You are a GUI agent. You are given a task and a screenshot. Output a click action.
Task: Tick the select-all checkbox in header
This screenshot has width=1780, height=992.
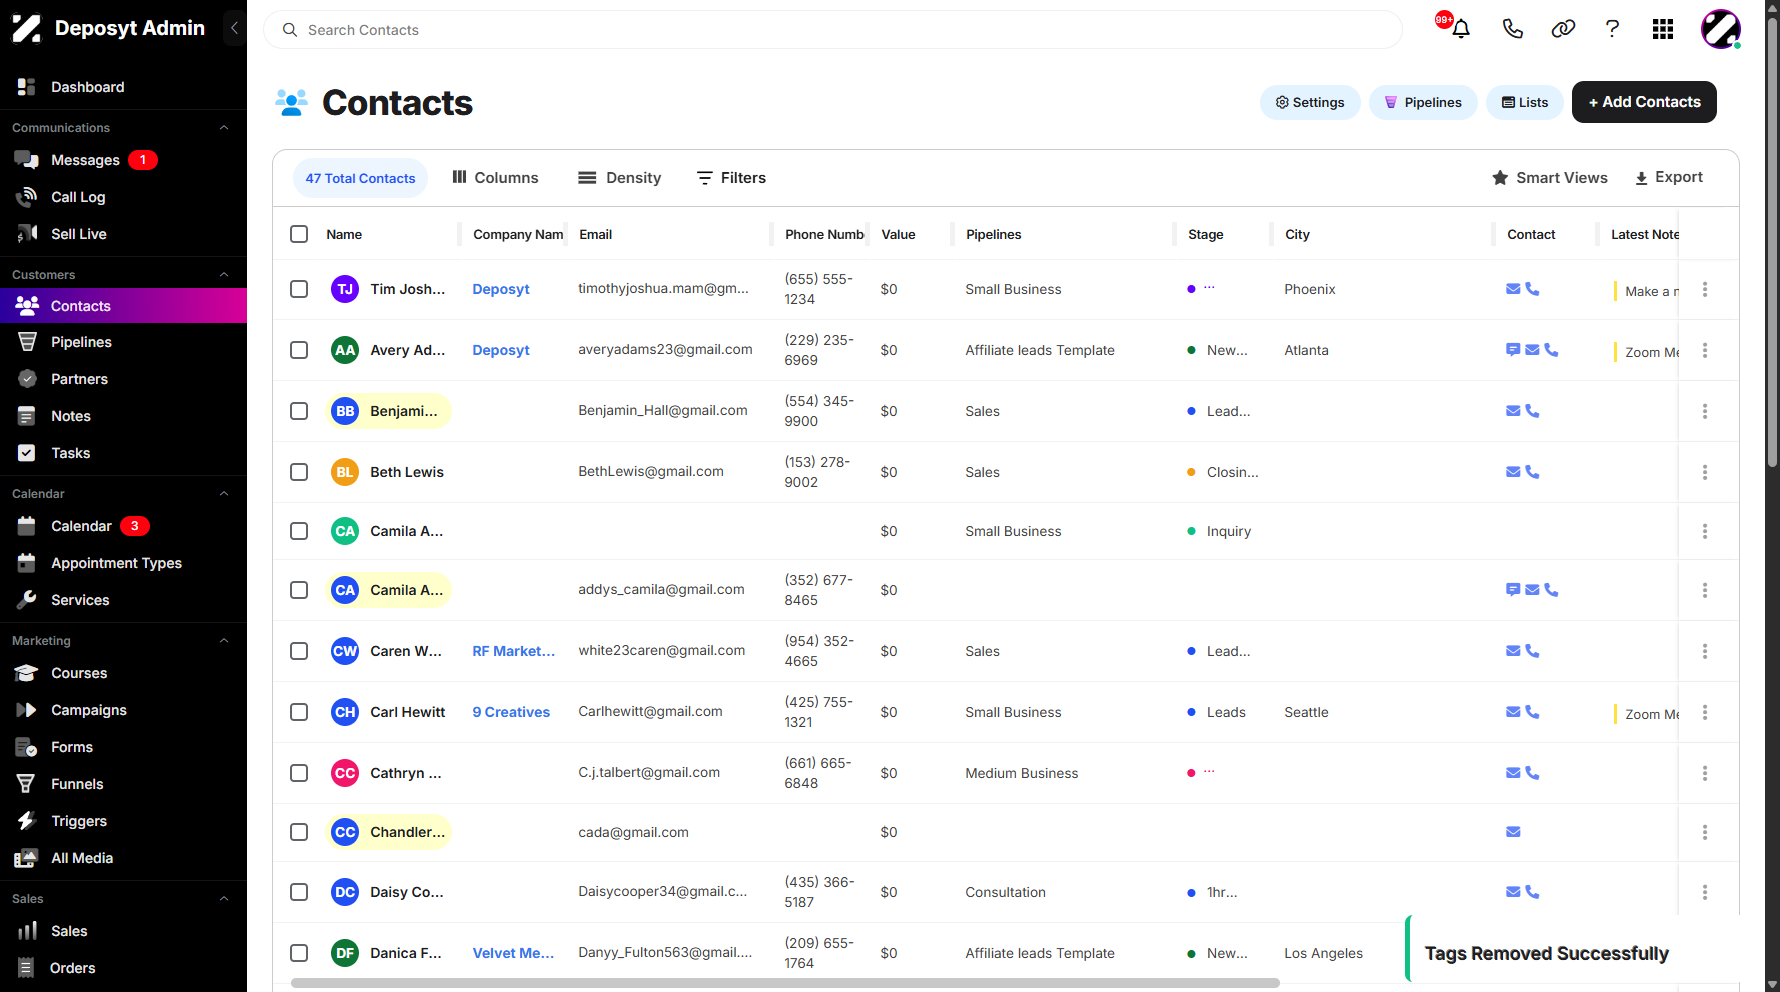coord(299,234)
